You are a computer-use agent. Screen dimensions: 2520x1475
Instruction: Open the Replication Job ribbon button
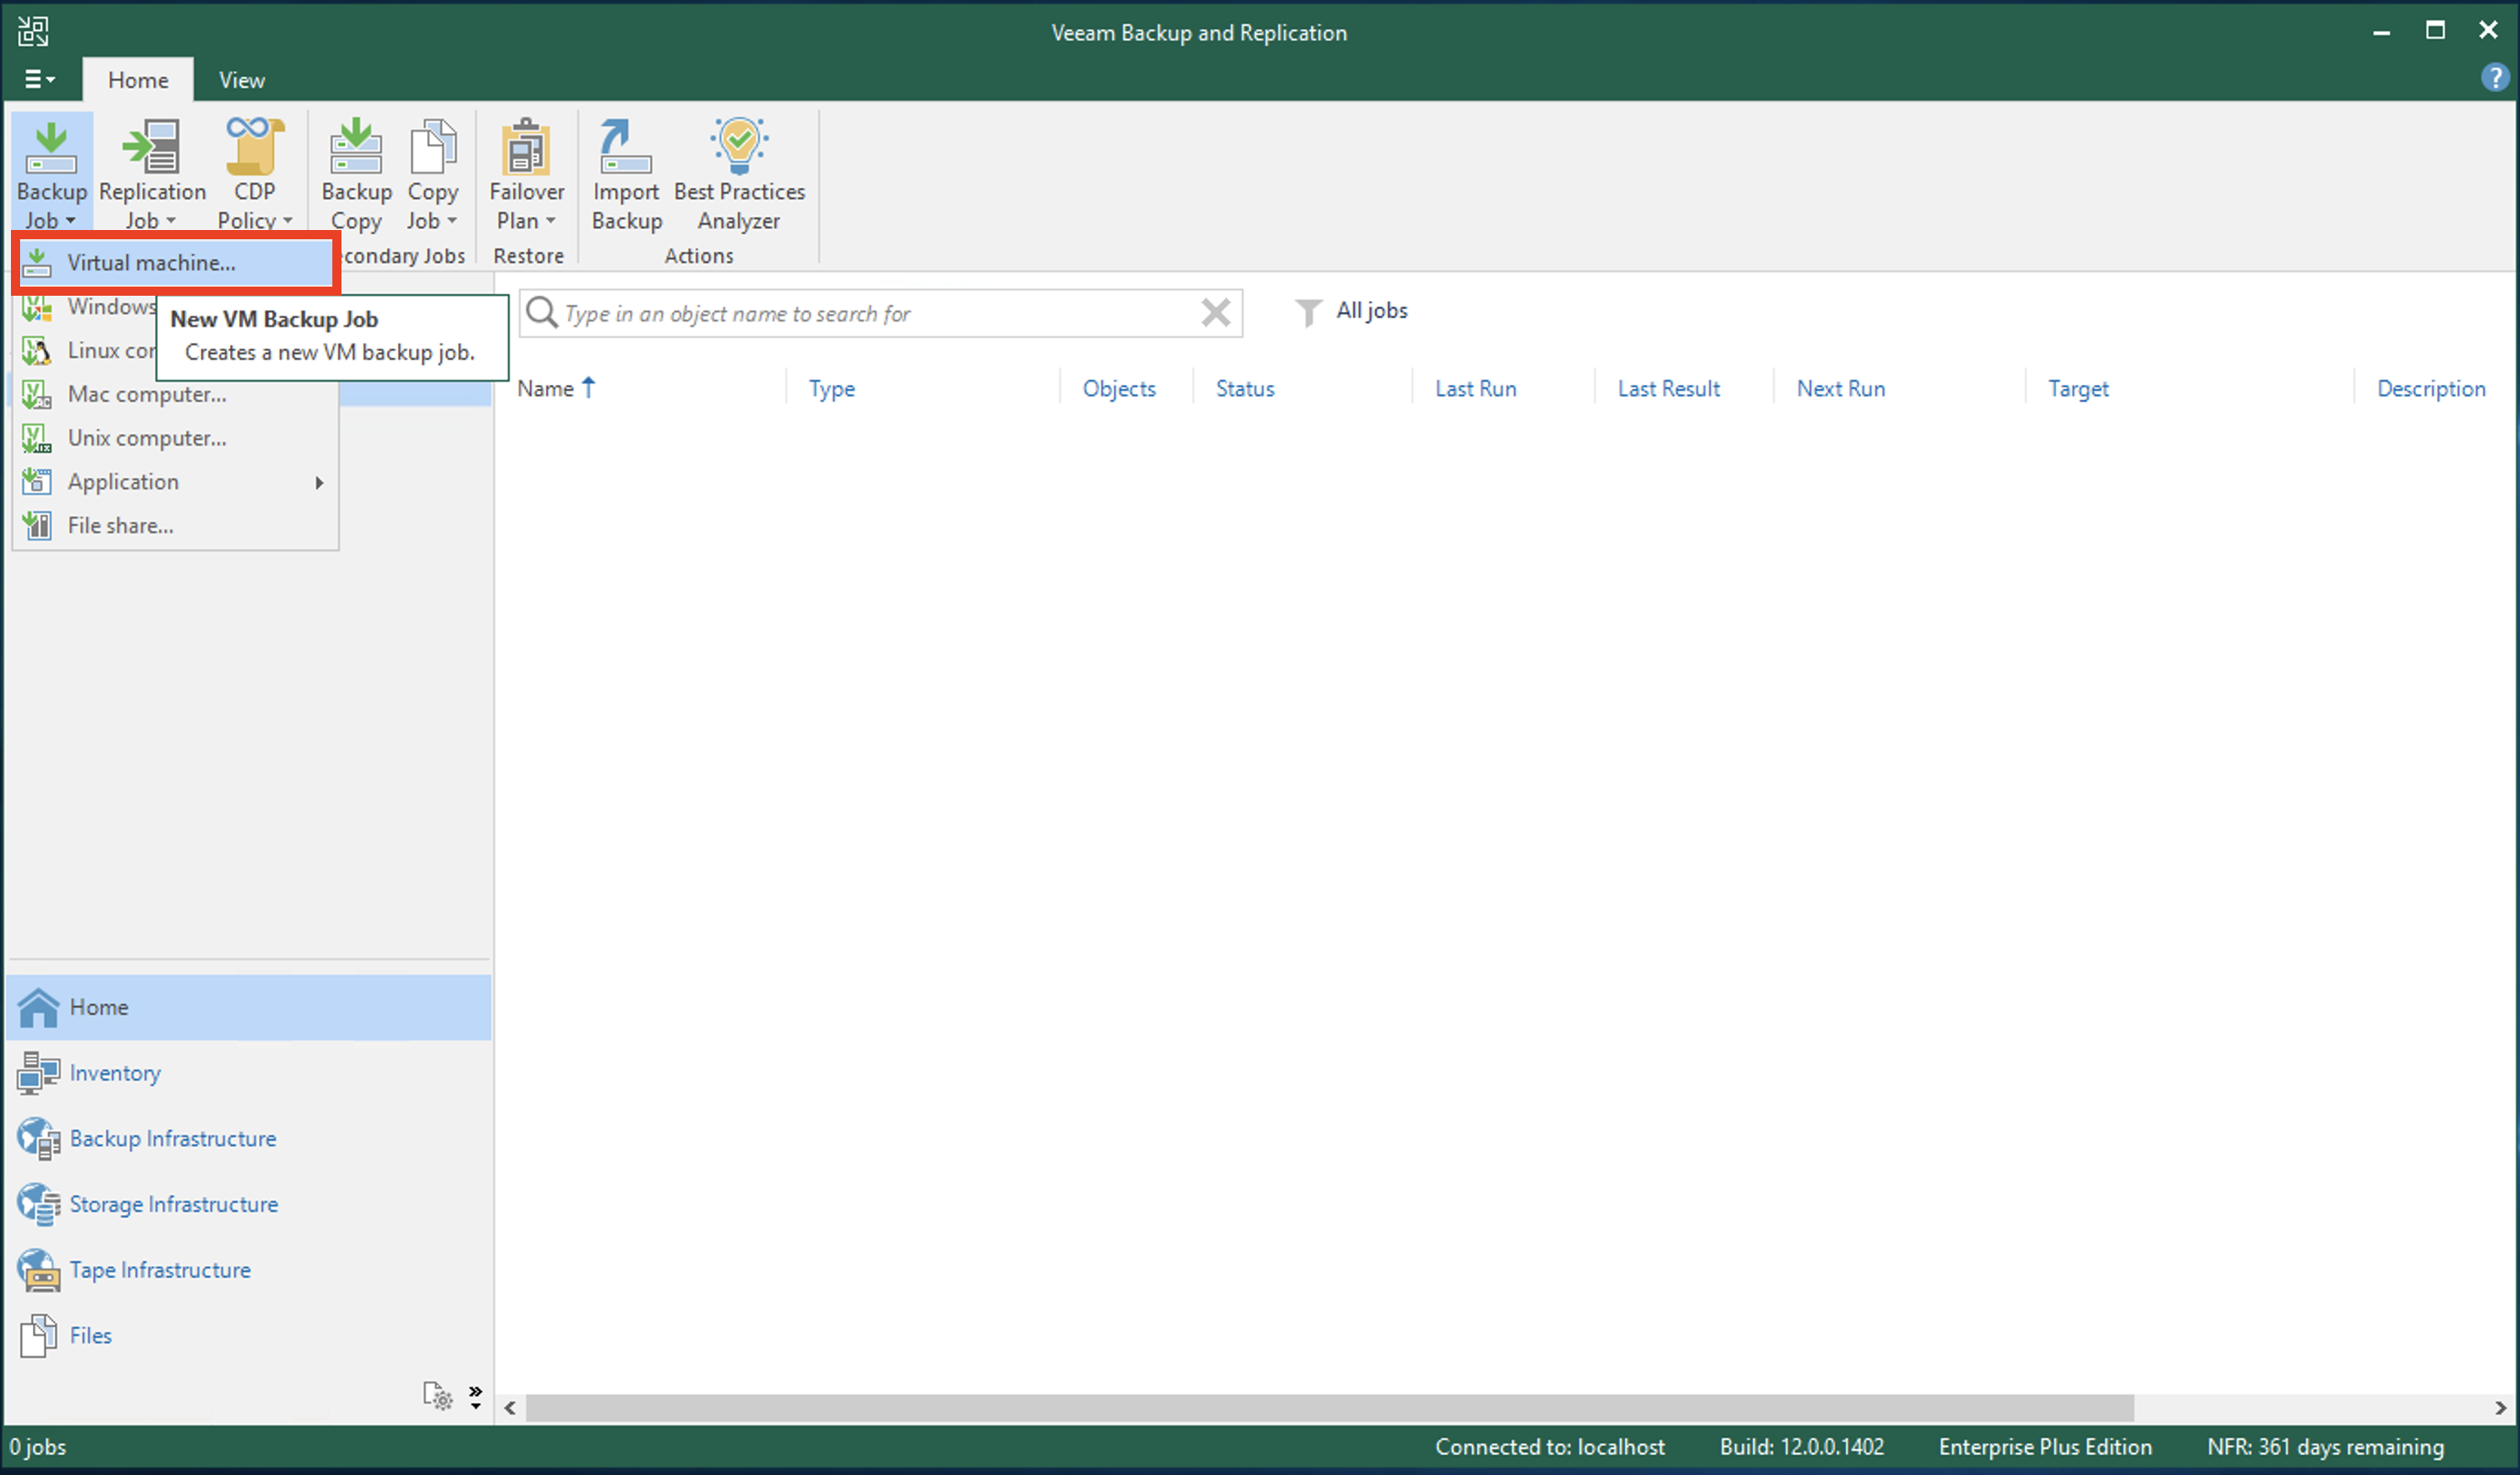click(152, 174)
